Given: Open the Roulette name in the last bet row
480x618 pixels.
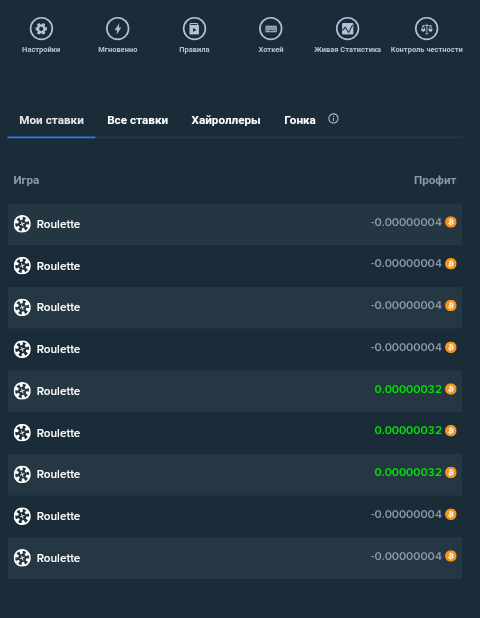Looking at the screenshot, I should pyautogui.click(x=58, y=558).
